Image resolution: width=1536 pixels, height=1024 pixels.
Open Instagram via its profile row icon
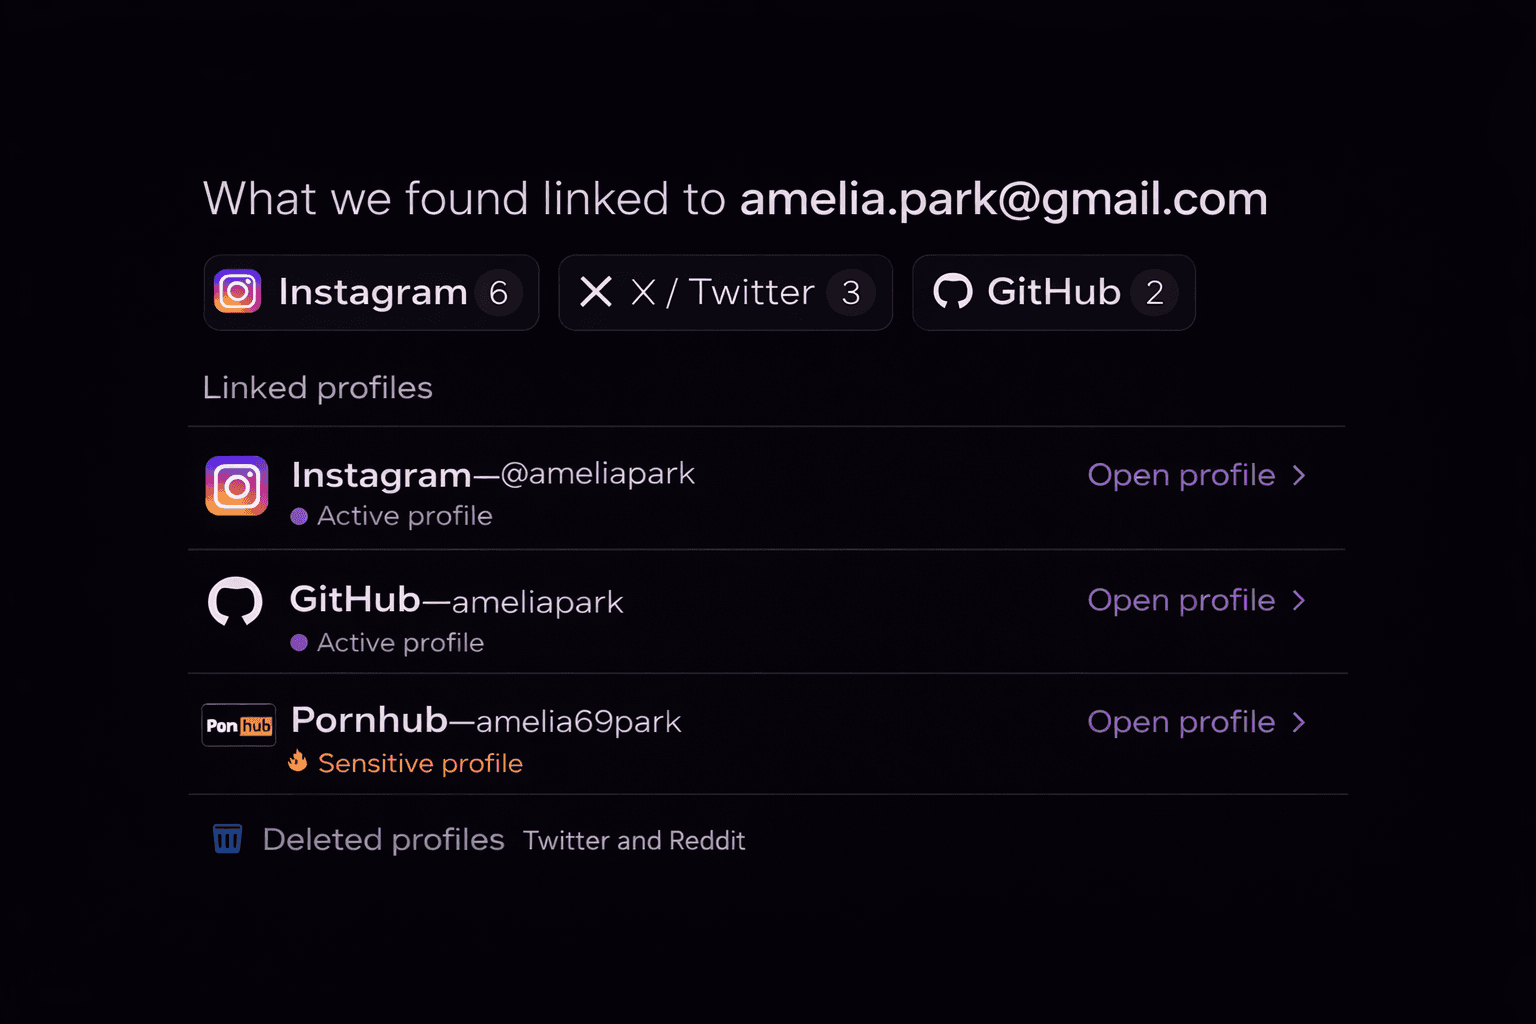[x=237, y=487]
